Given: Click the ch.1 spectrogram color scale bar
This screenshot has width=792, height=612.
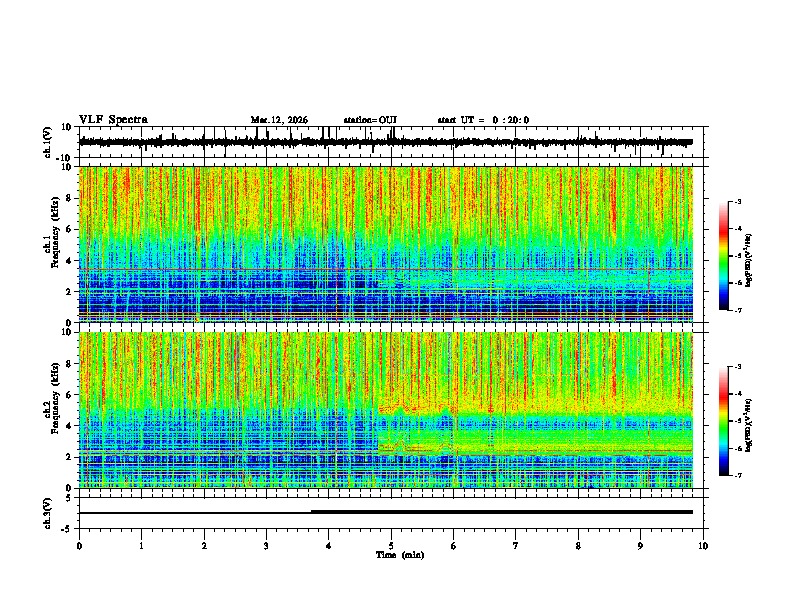Looking at the screenshot, I should (x=724, y=256).
